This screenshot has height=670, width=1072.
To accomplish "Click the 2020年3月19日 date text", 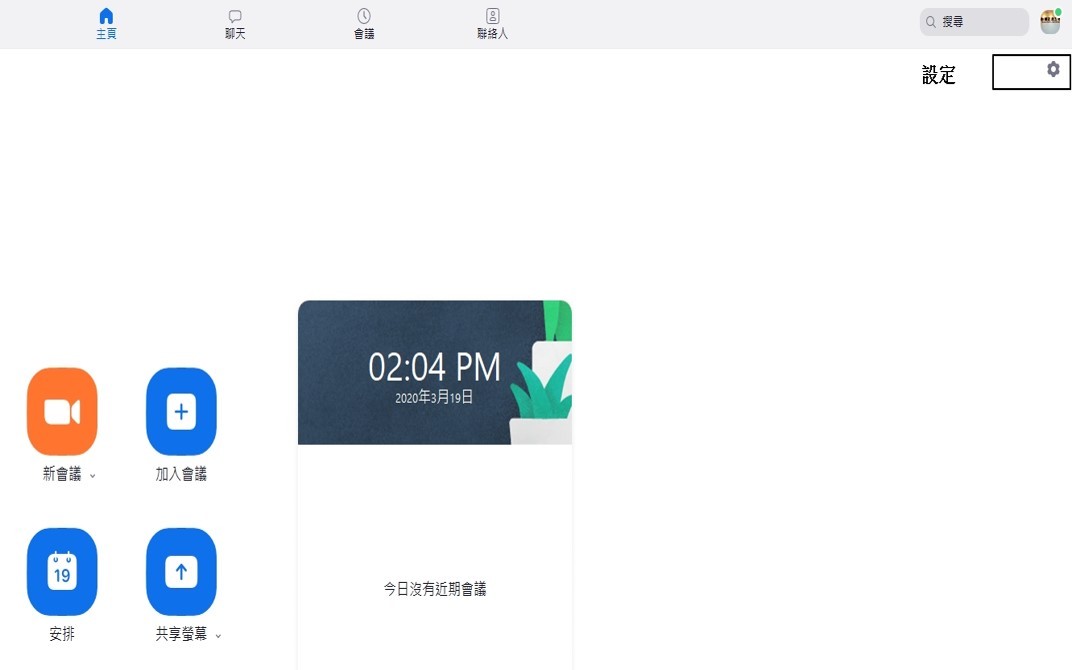I will [x=434, y=397].
